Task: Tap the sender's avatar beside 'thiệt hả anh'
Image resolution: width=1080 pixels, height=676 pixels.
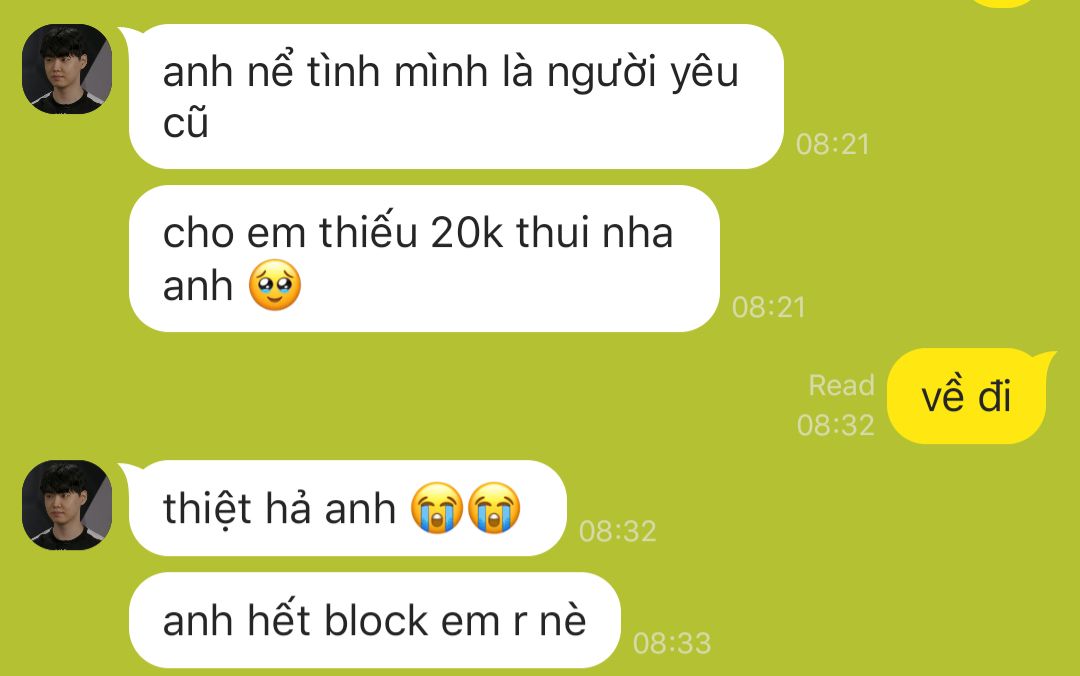Action: point(67,505)
